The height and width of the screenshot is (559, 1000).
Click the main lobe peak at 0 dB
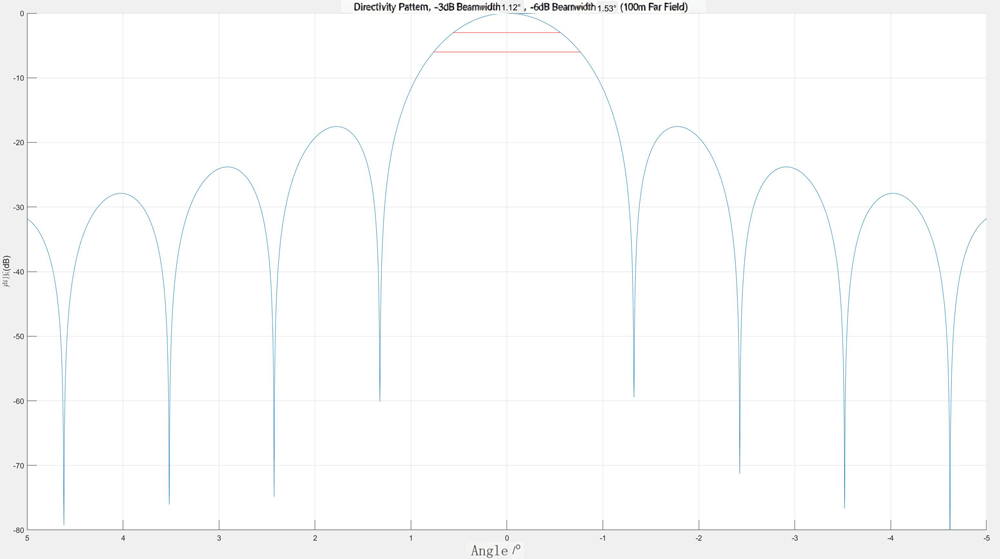point(506,14)
